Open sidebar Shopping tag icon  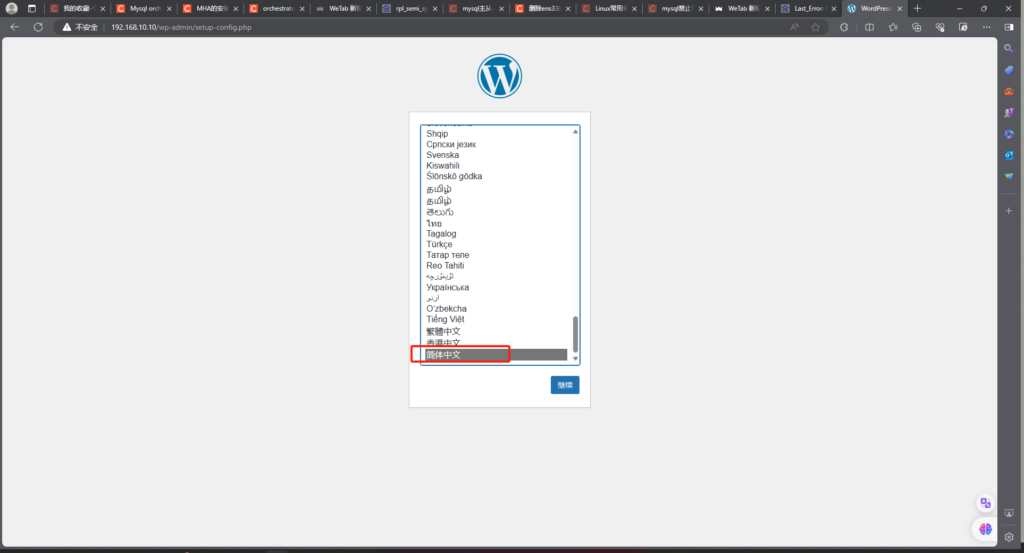tap(1009, 70)
